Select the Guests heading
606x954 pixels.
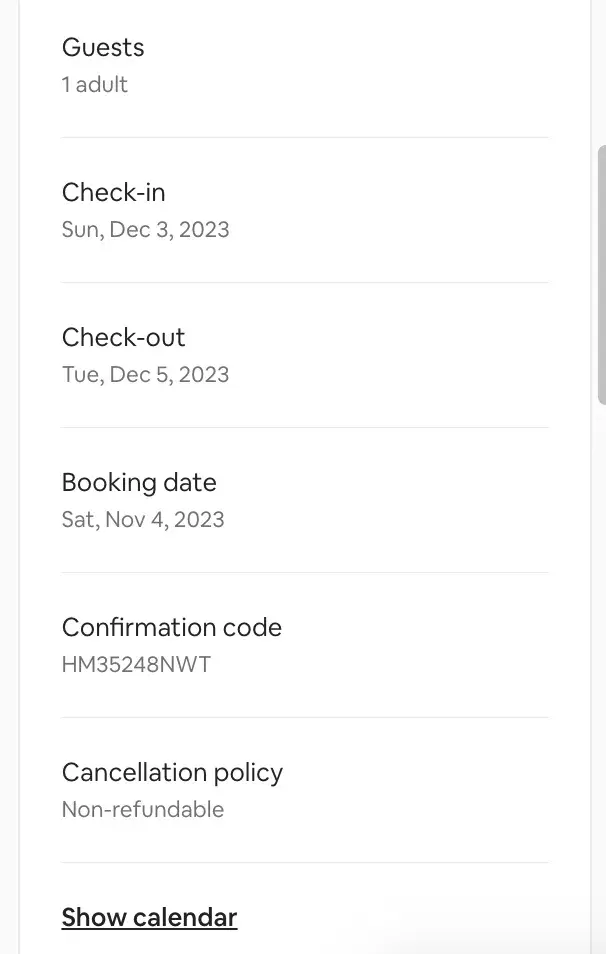tap(103, 47)
